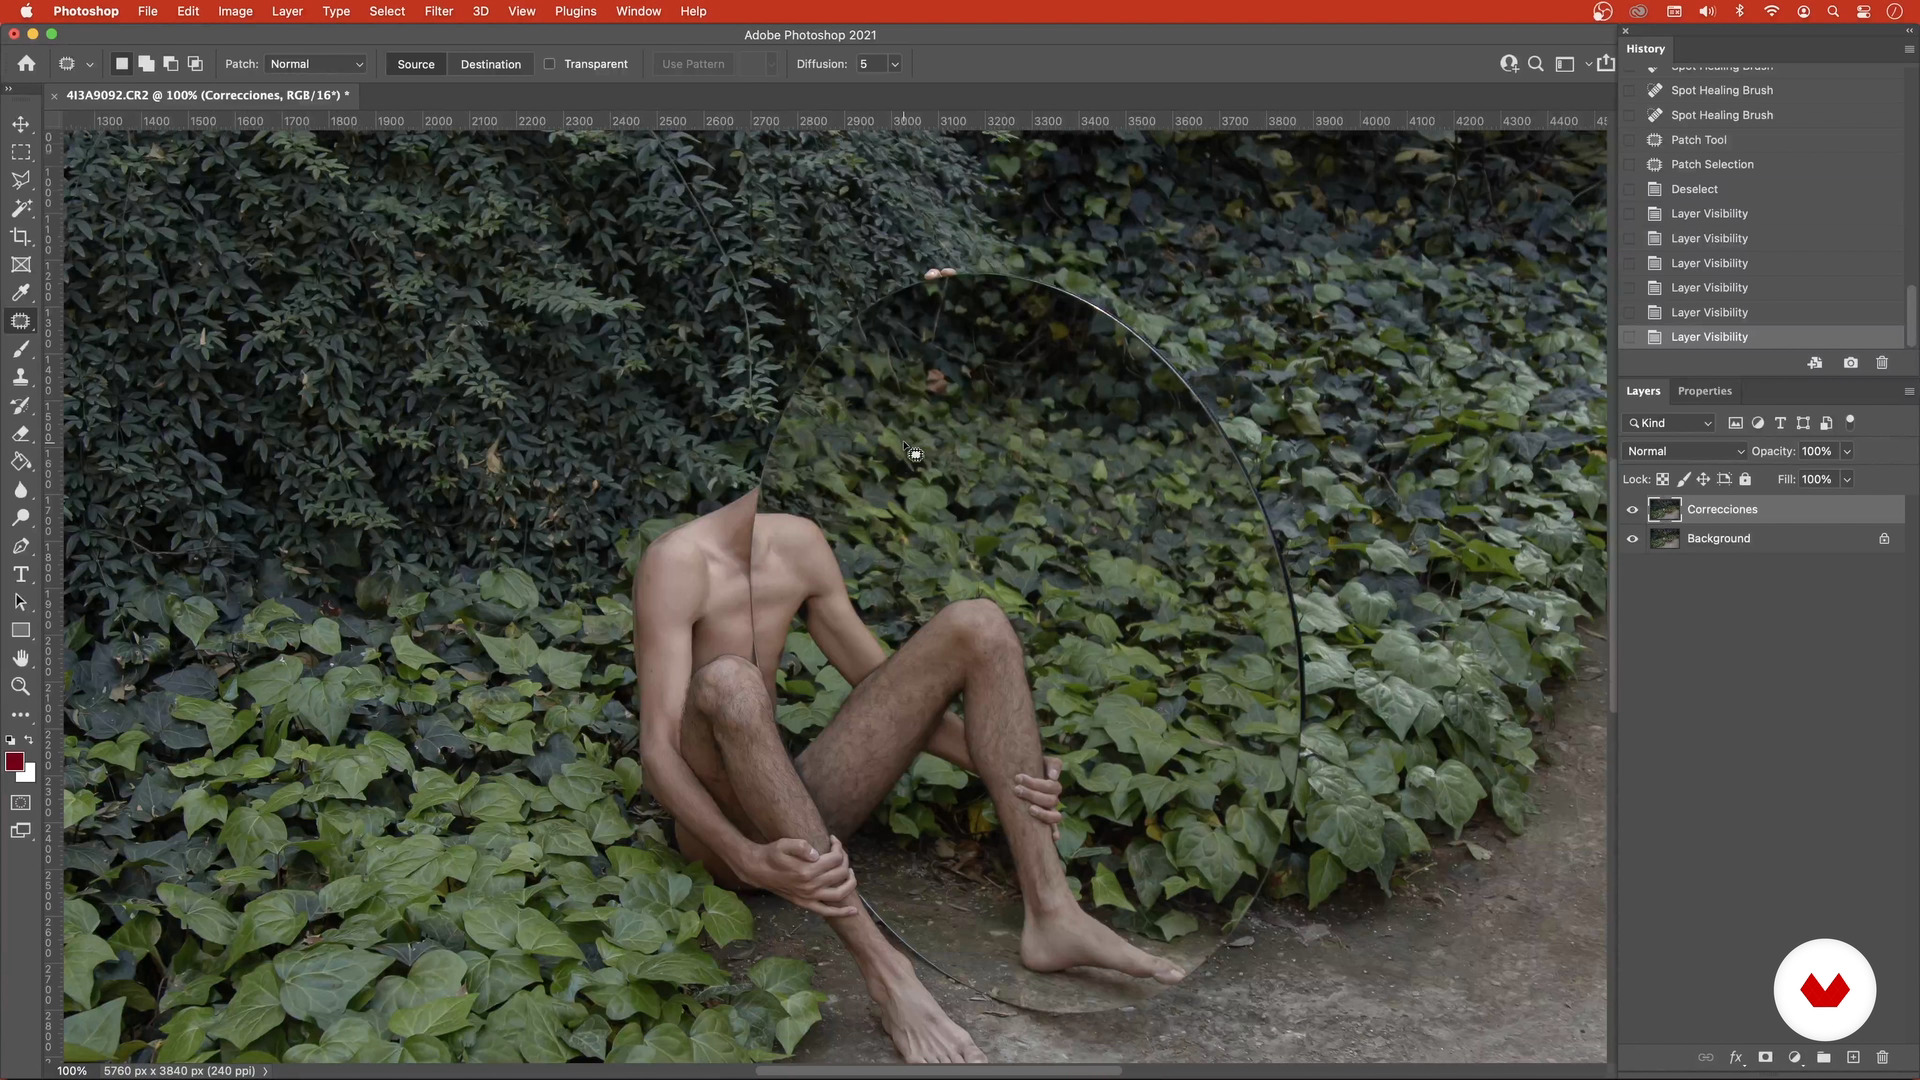
Task: Create a new layer icon
Action: (x=1853, y=1057)
